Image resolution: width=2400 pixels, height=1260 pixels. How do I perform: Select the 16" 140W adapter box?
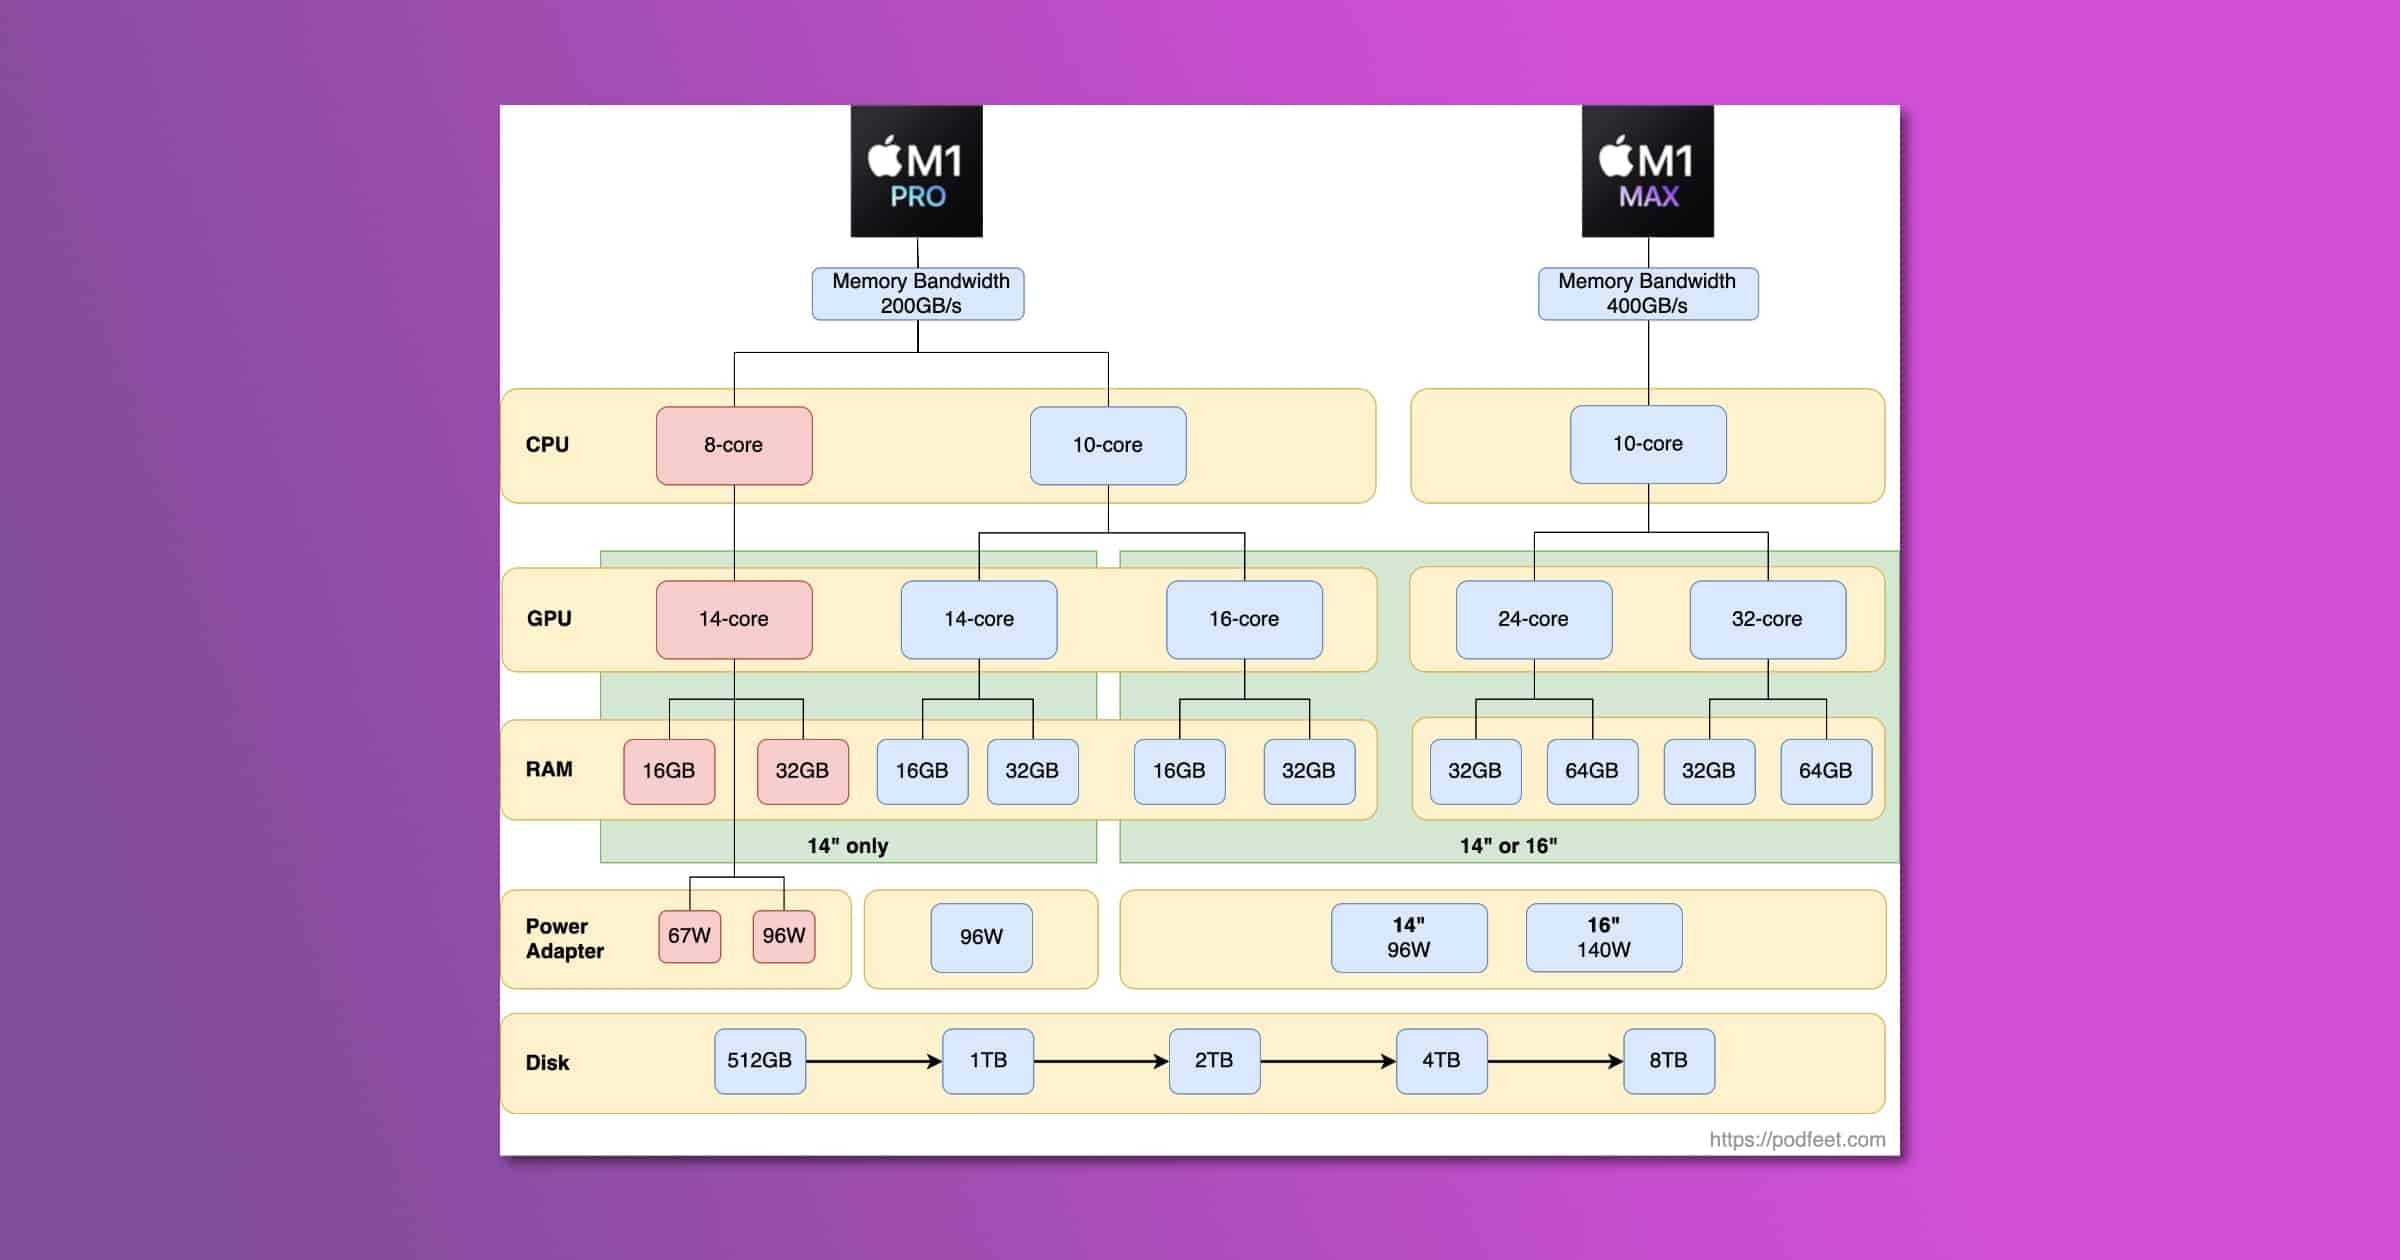pos(1603,938)
